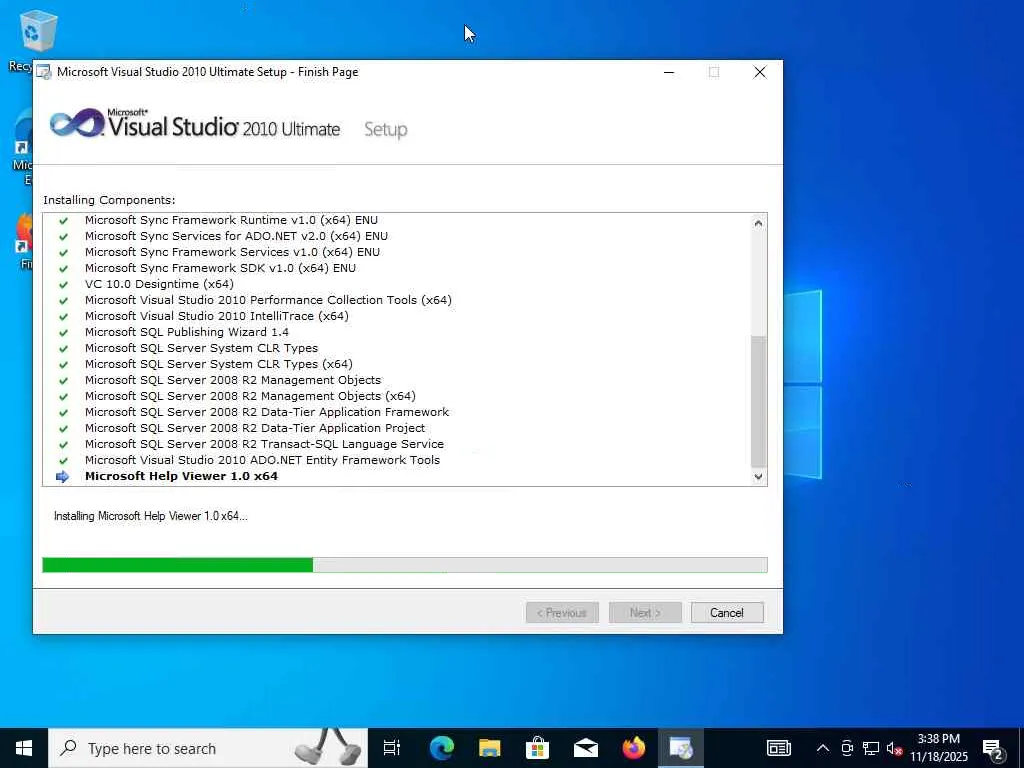Open Task View from the taskbar

[392, 748]
